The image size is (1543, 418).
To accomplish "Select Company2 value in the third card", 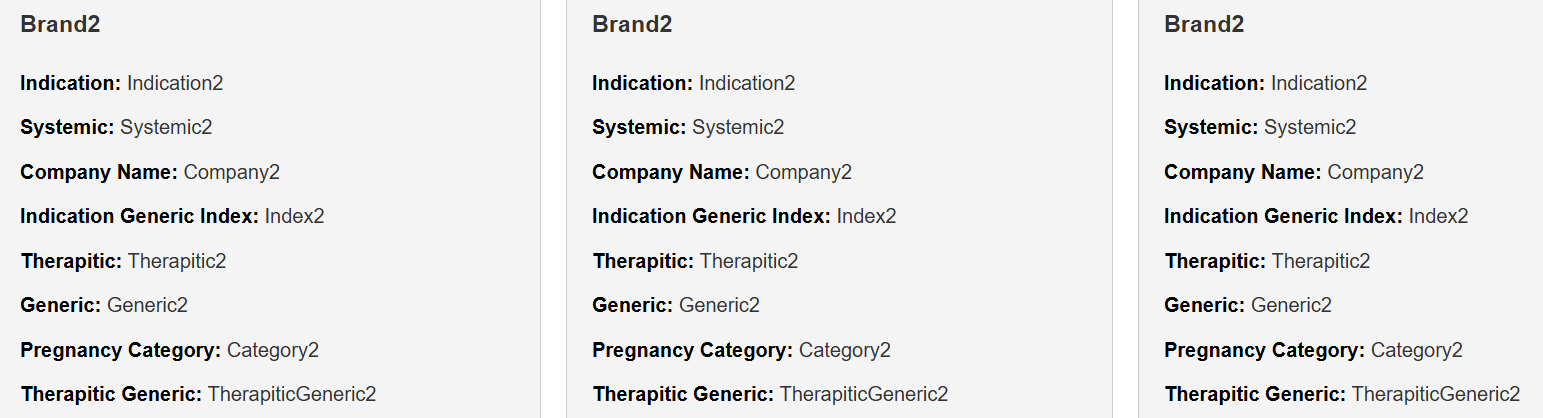I will (x=1375, y=172).
